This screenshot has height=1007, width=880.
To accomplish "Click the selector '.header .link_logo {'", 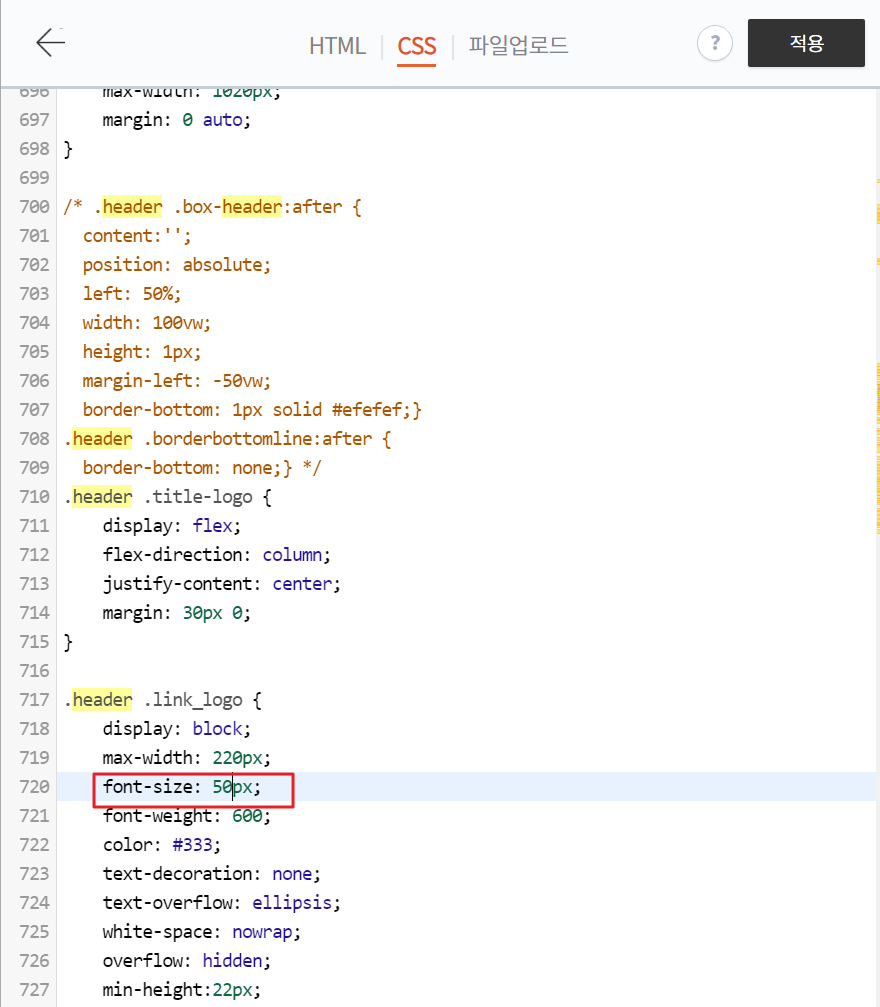I will tap(163, 700).
